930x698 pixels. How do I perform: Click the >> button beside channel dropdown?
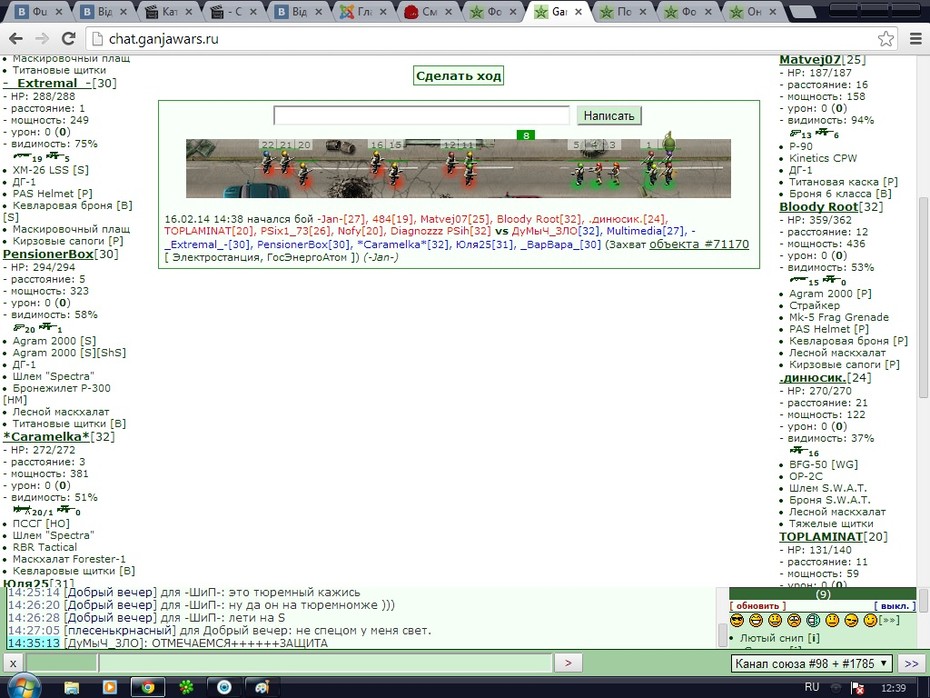912,664
